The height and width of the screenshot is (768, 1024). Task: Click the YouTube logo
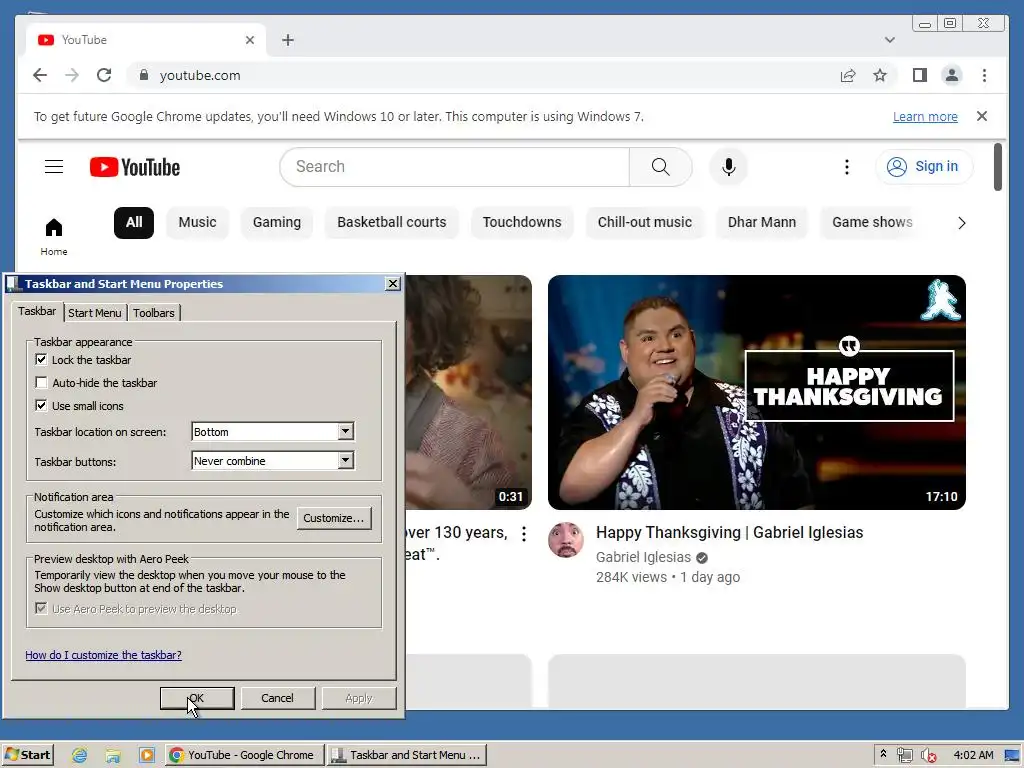[135, 167]
